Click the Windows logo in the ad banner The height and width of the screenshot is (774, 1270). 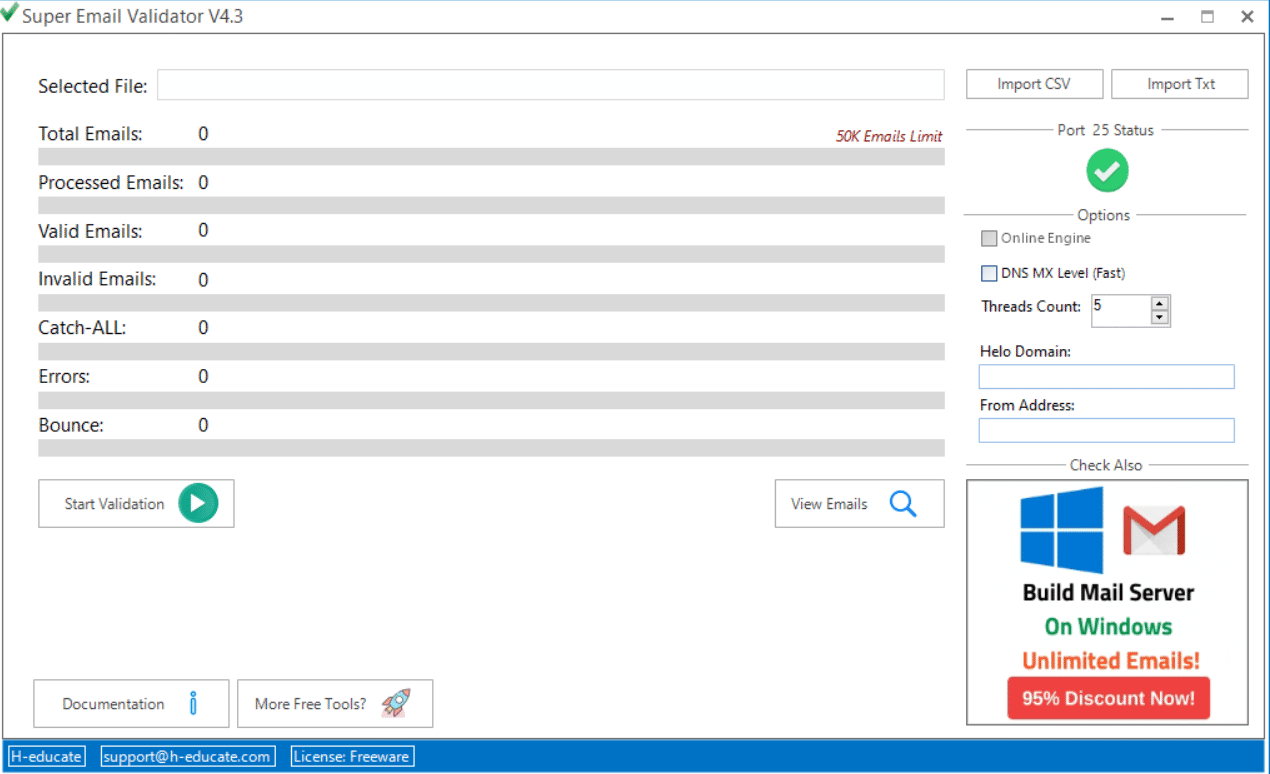point(1062,529)
